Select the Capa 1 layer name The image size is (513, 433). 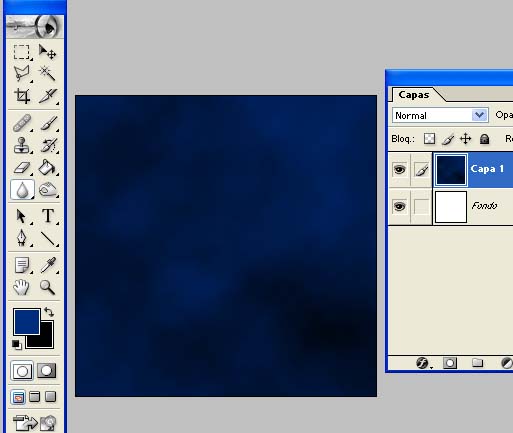coord(487,169)
